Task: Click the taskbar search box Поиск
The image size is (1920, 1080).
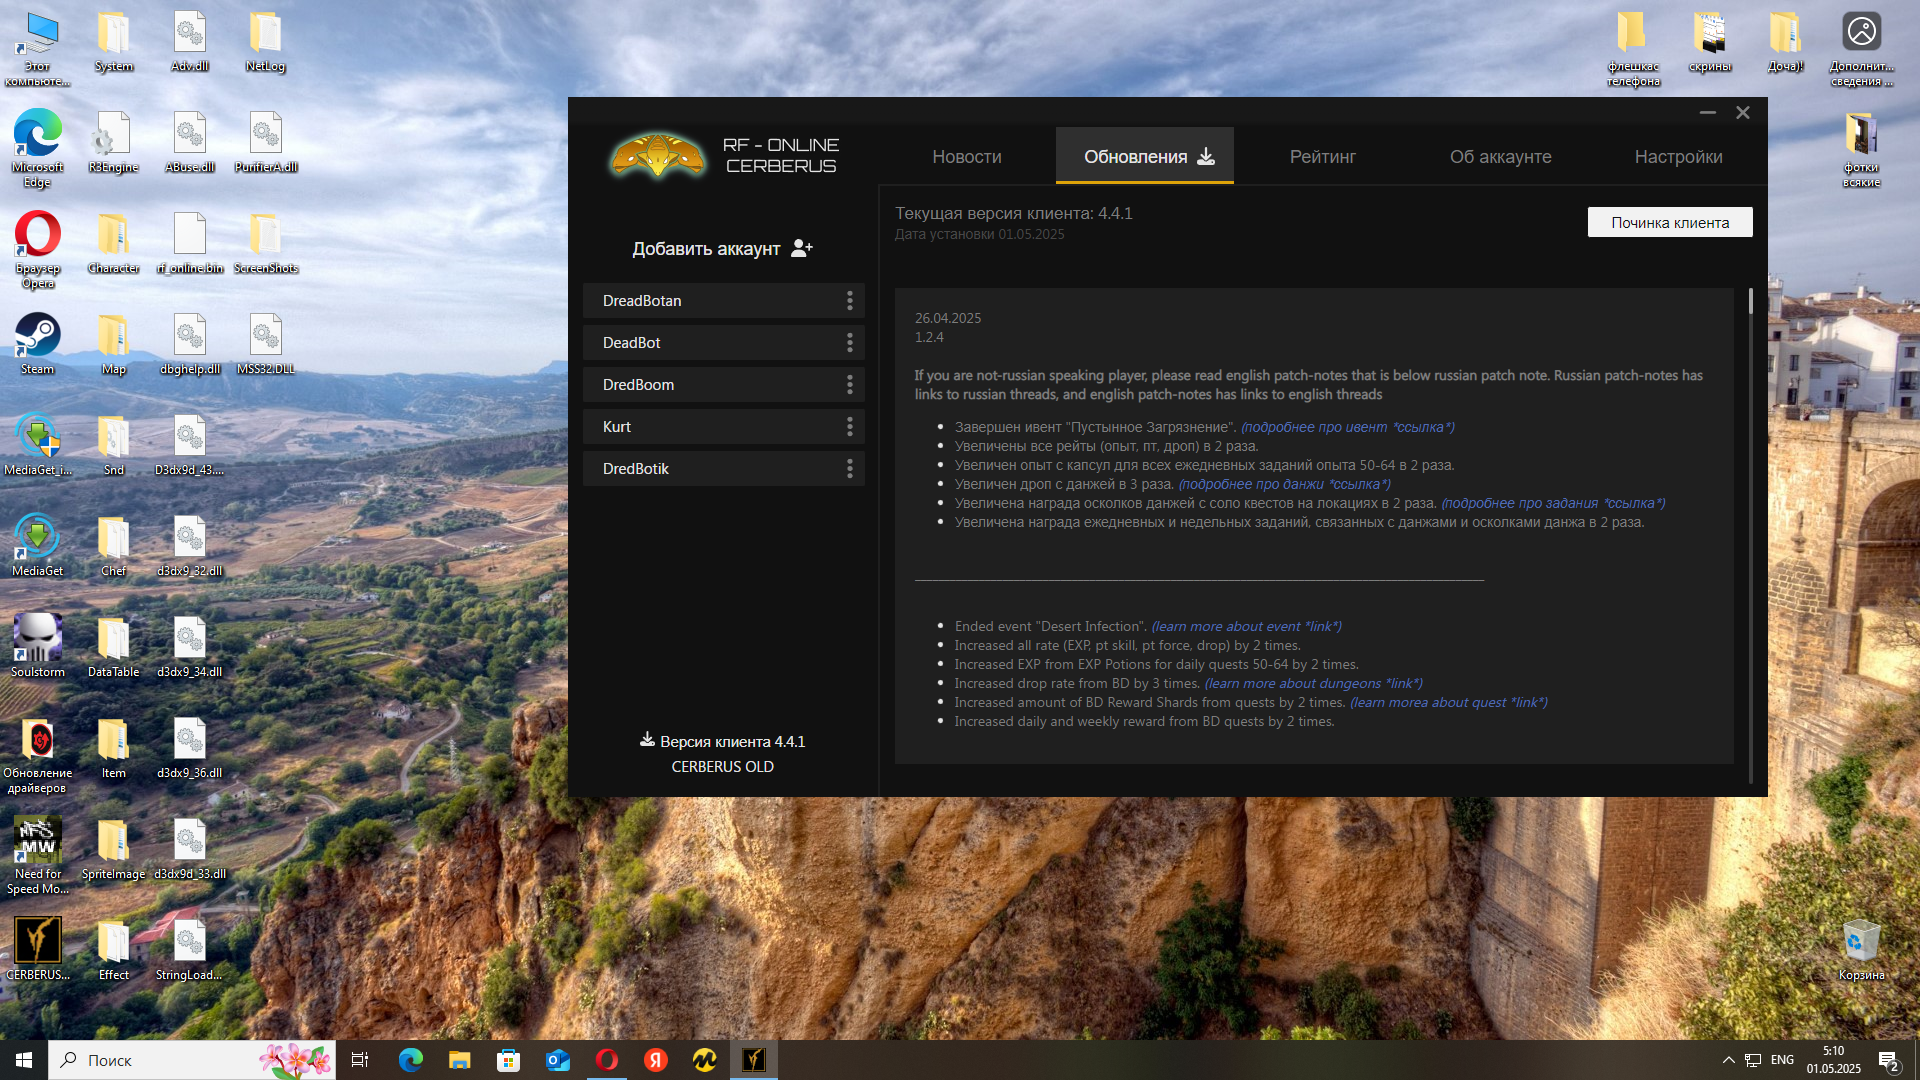Action: click(192, 1060)
